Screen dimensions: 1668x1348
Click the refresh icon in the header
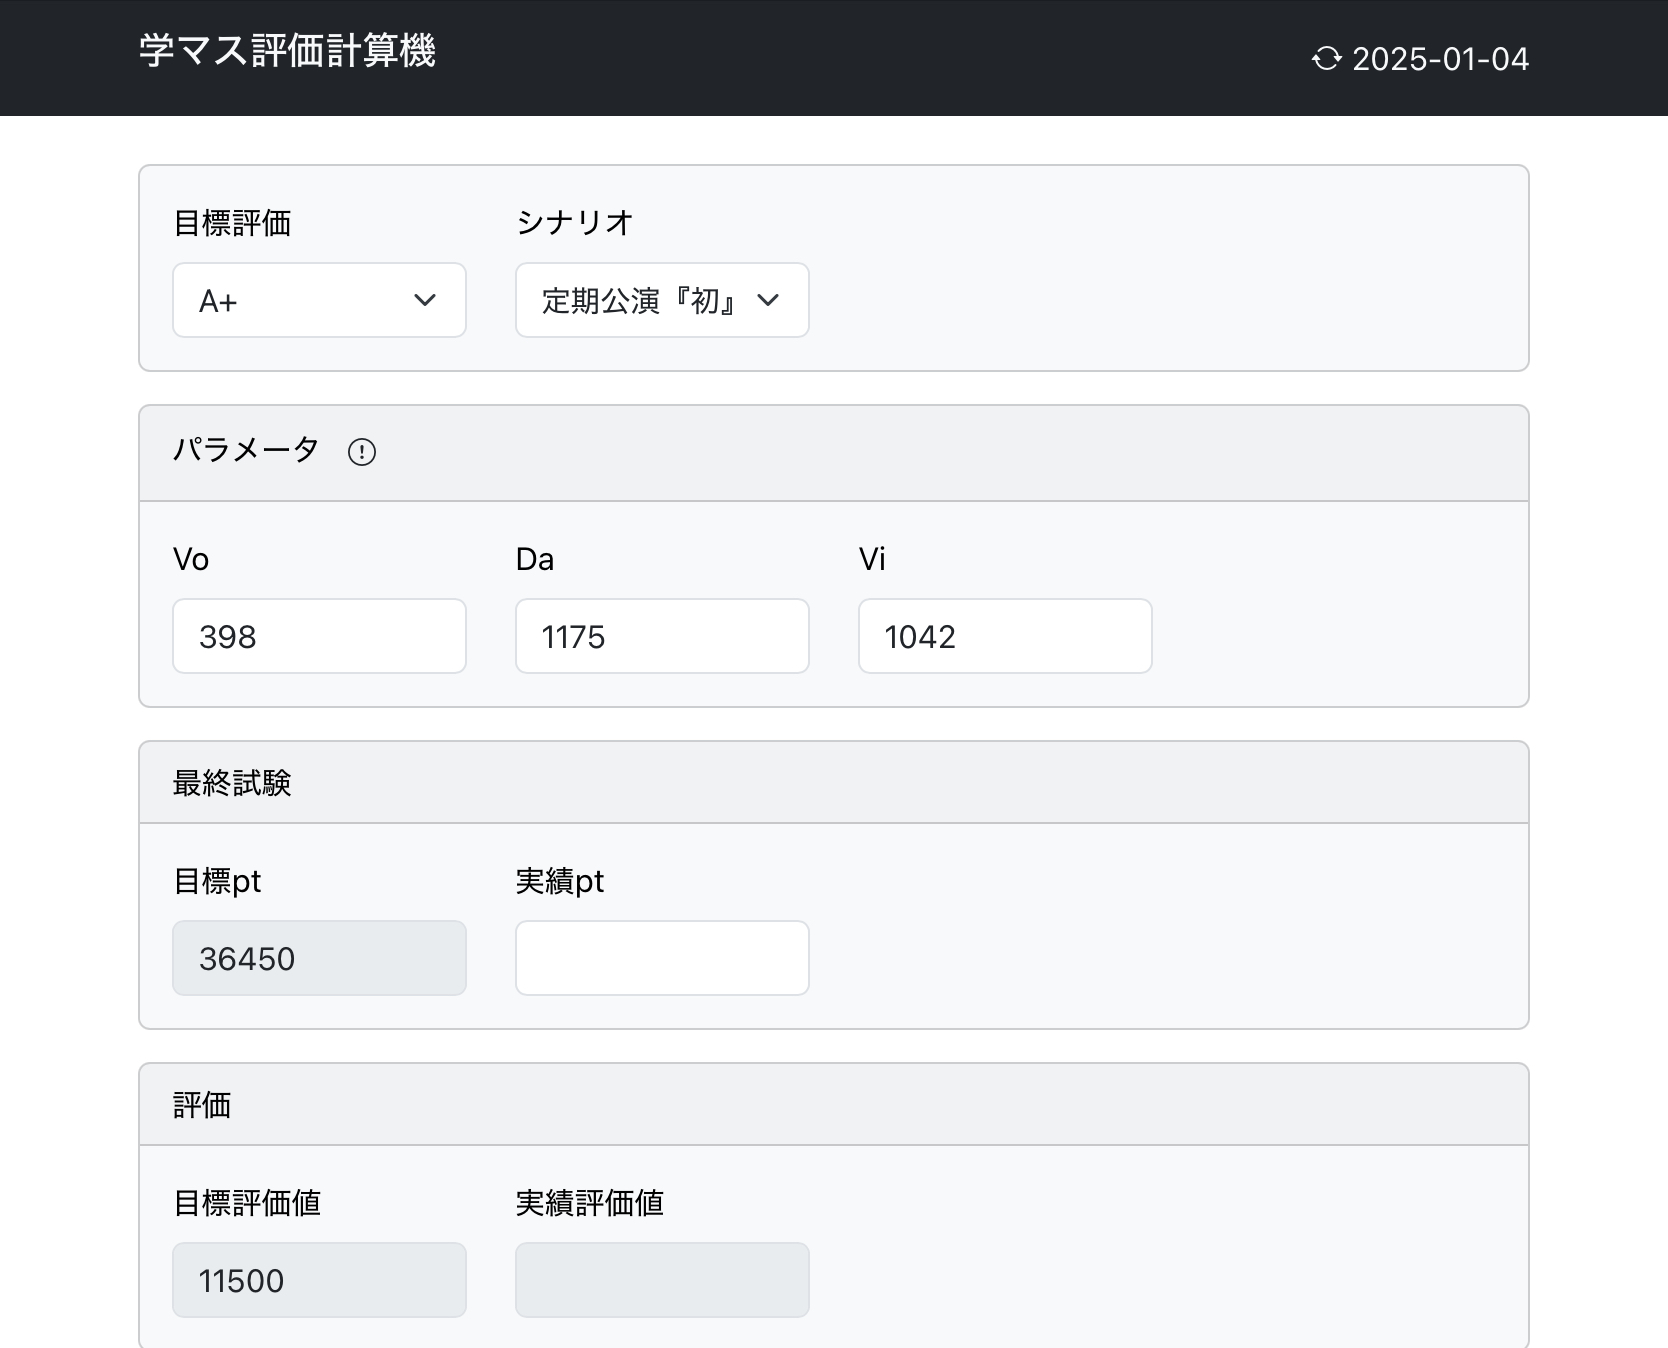coord(1326,59)
